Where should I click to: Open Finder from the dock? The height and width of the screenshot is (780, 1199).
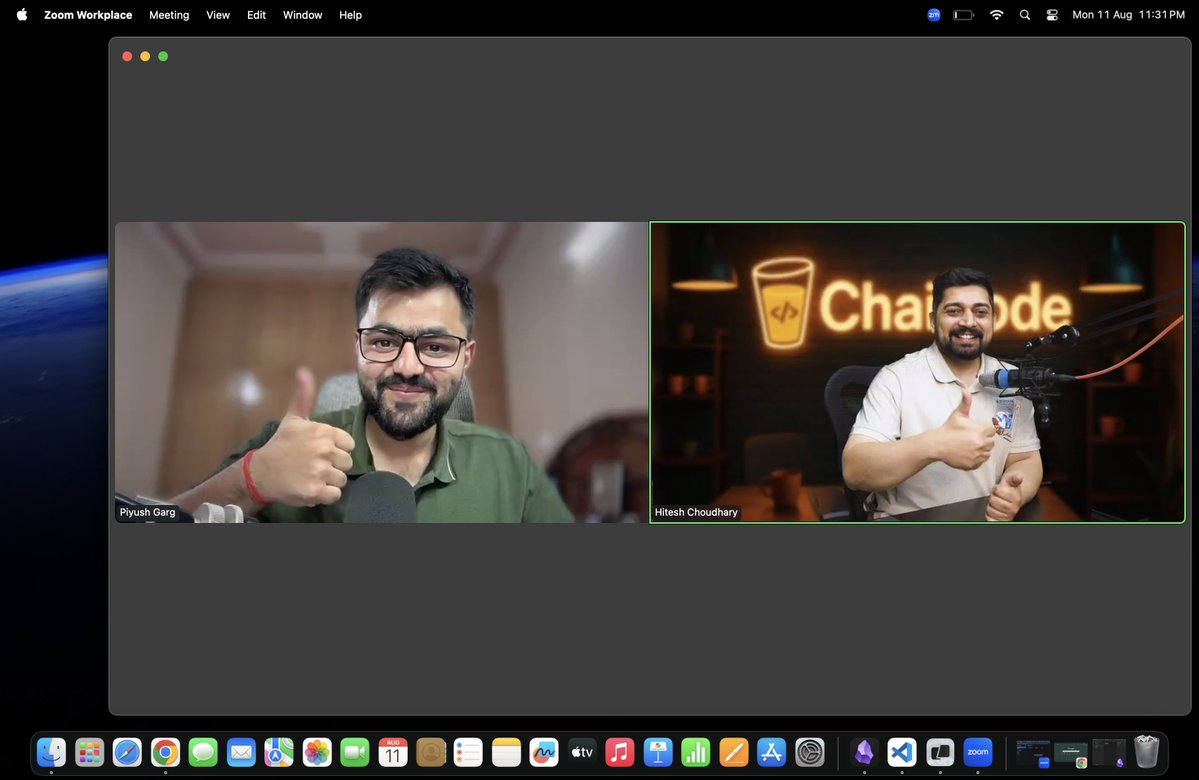[x=51, y=752]
